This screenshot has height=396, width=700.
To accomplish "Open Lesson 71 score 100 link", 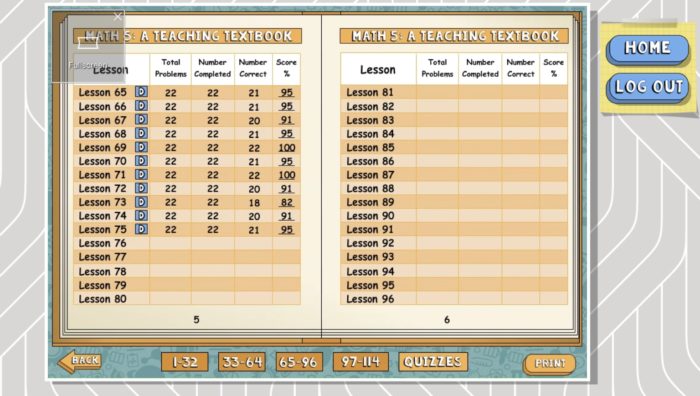I will pos(287,175).
